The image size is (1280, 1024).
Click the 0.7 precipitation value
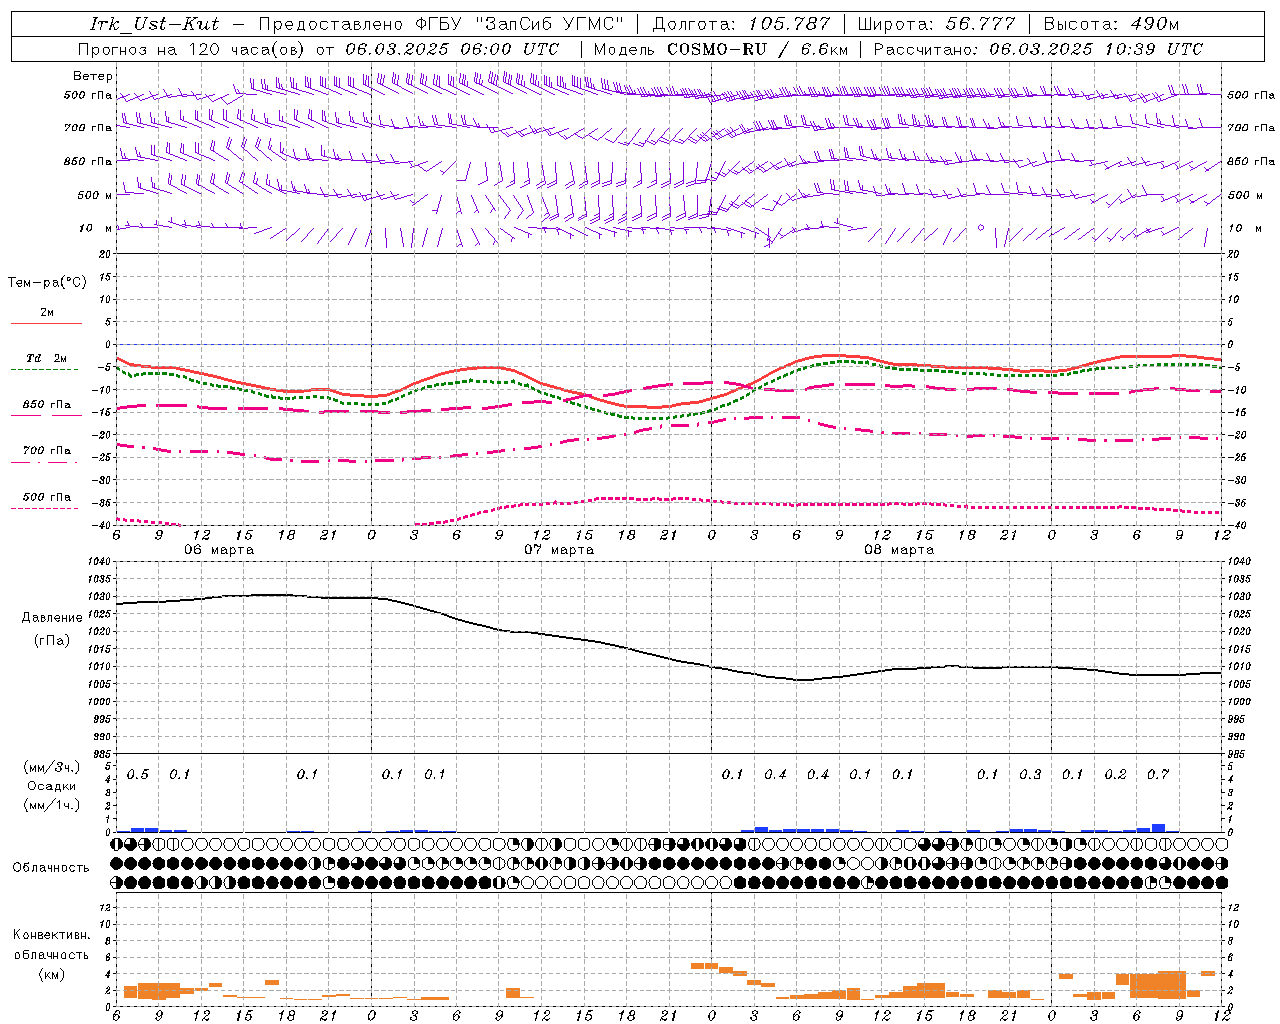point(1158,775)
